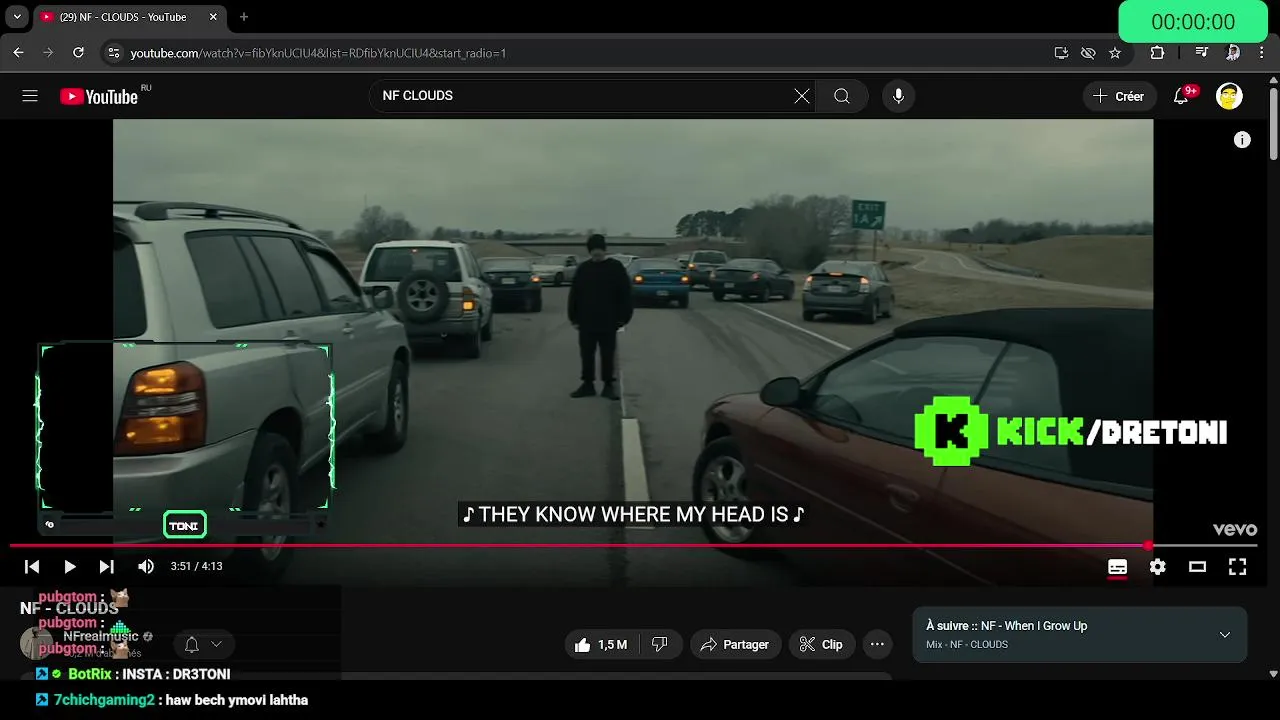View site information icon in address bar

(114, 53)
